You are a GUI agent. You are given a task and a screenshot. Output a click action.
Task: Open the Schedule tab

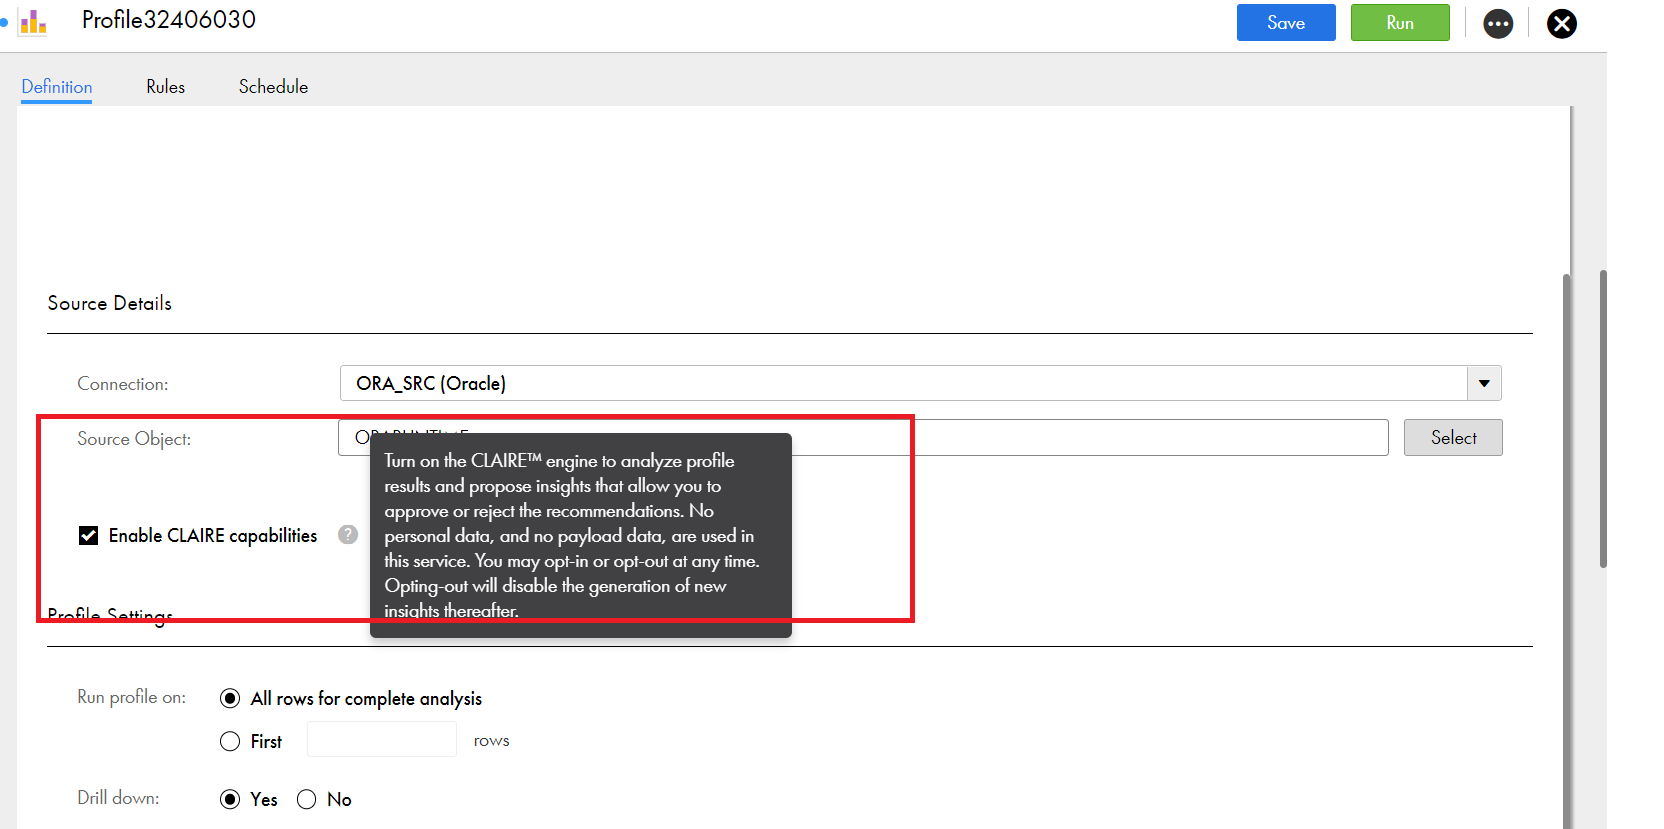pyautogui.click(x=273, y=87)
